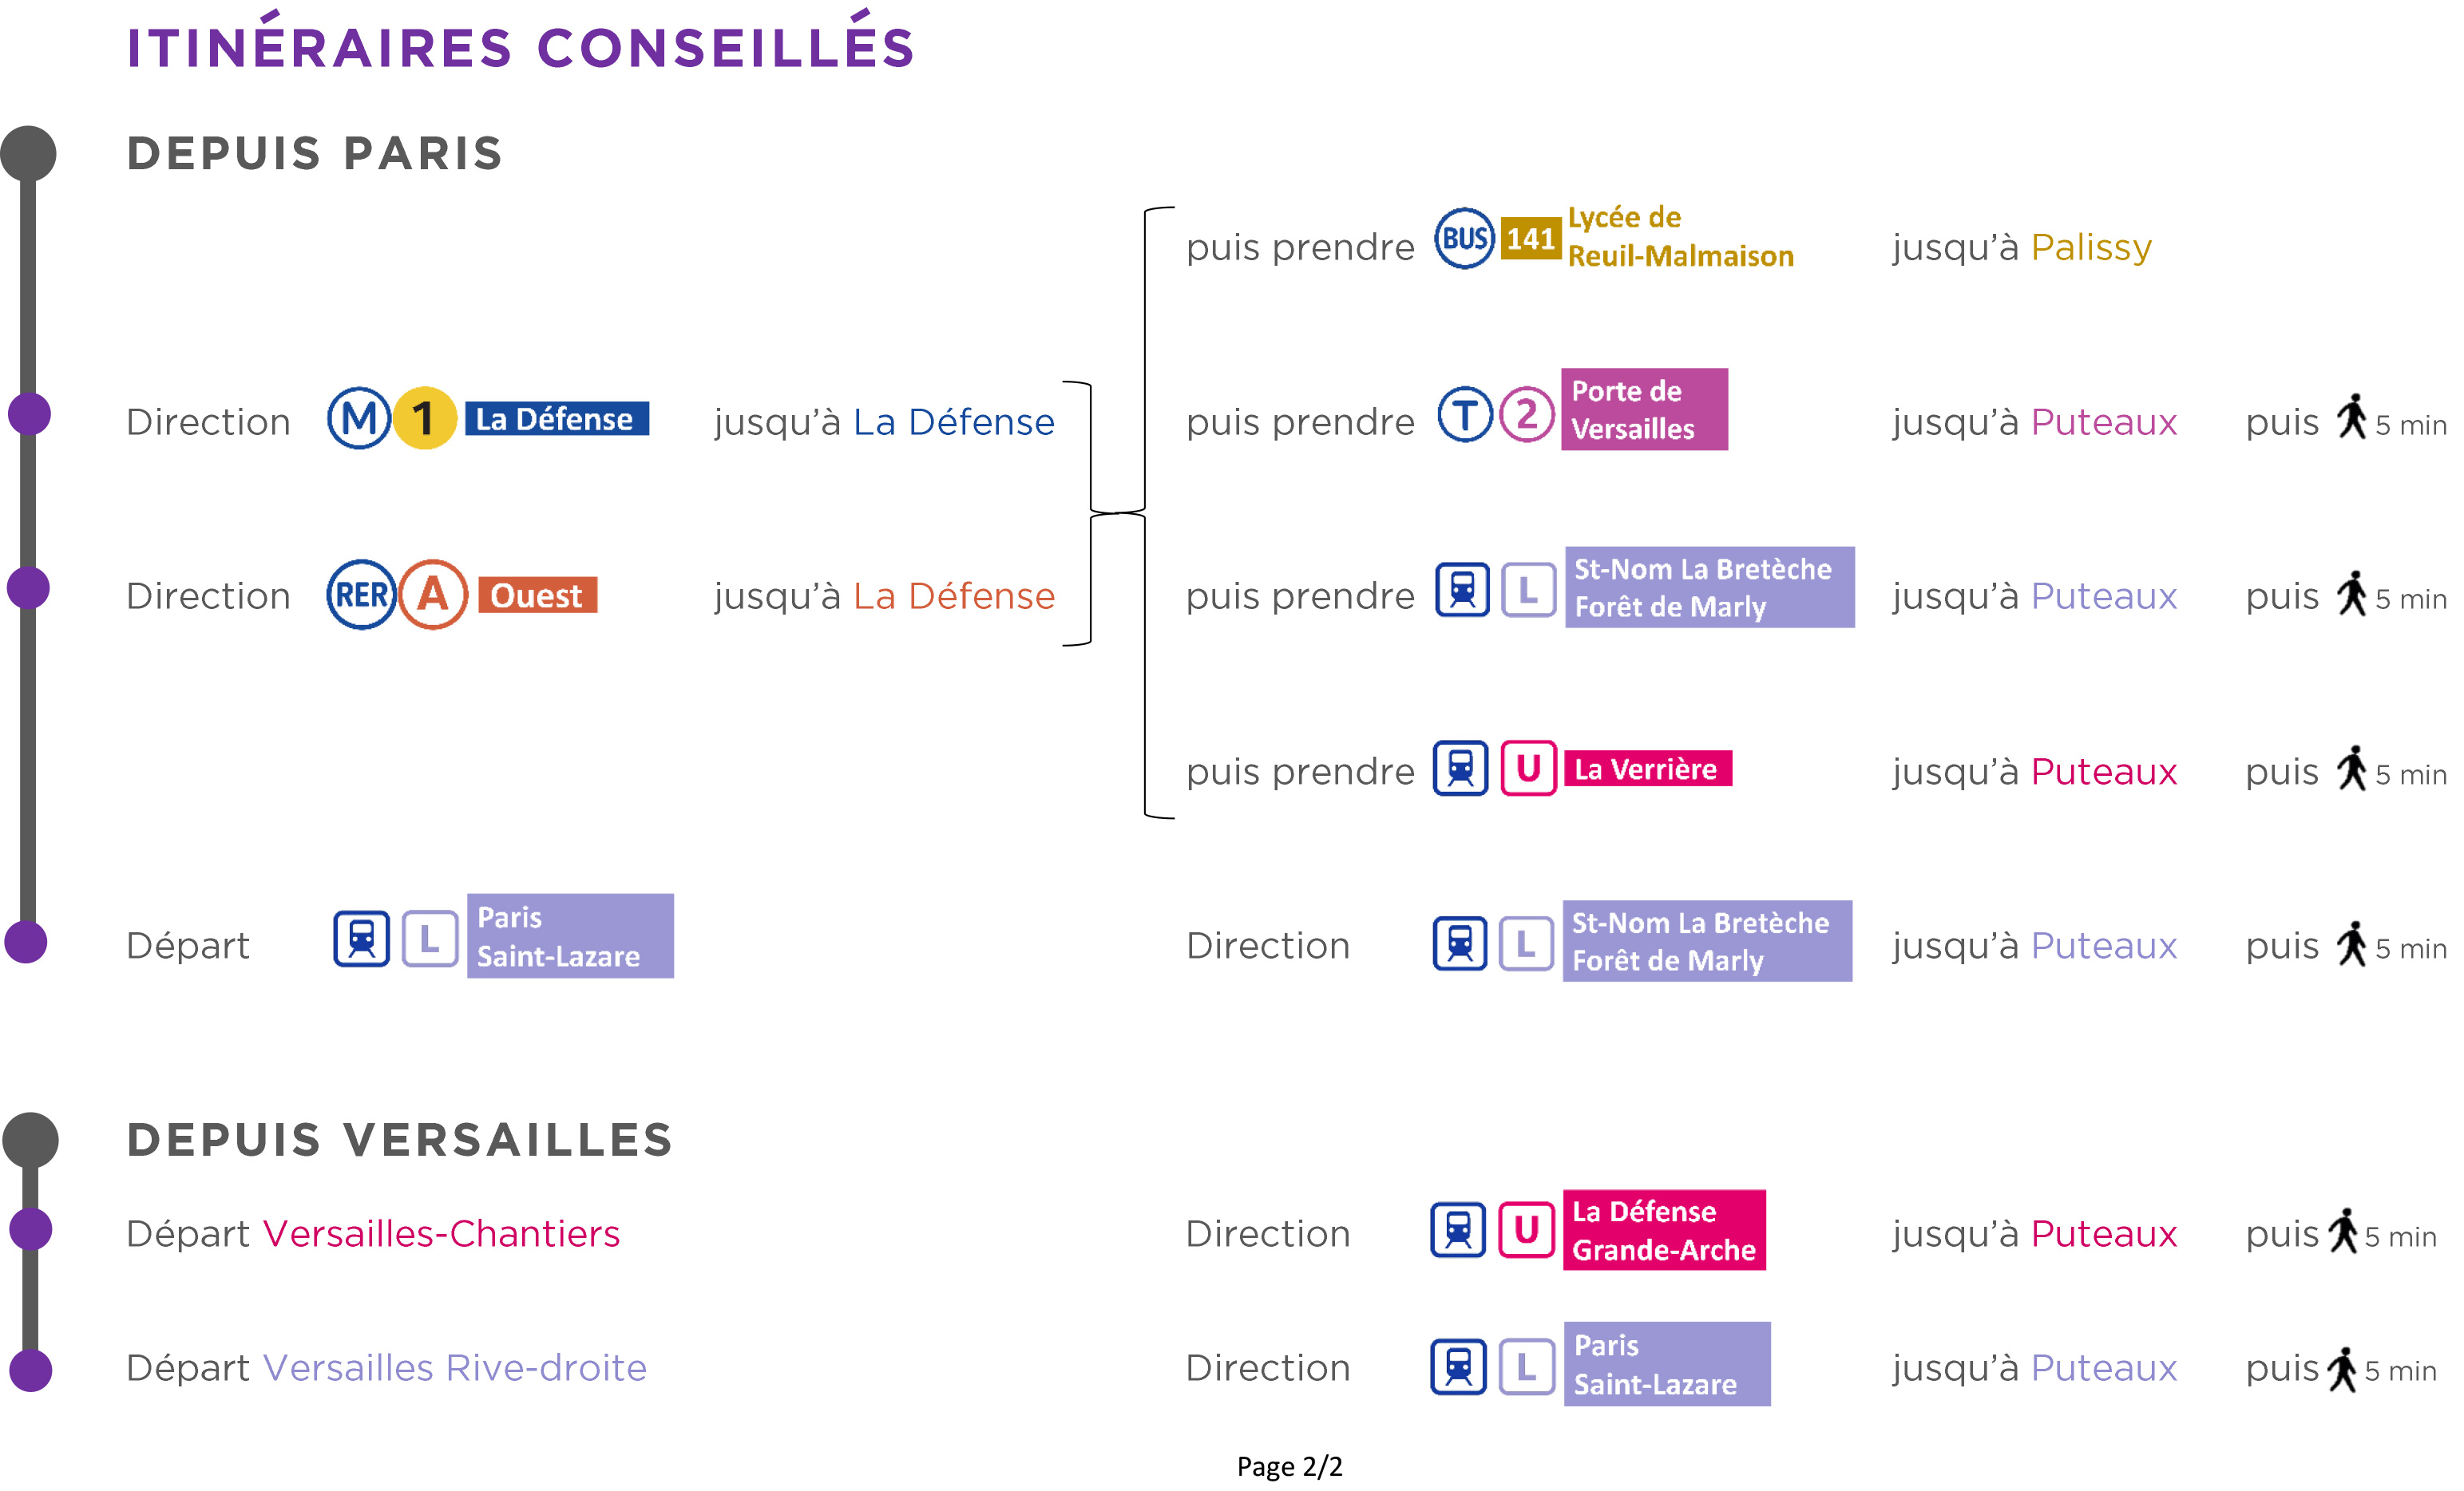2464x1491 pixels.
Task: Click the L line icon beside Paris Saint-Lazare under Départ
Action: point(430,938)
